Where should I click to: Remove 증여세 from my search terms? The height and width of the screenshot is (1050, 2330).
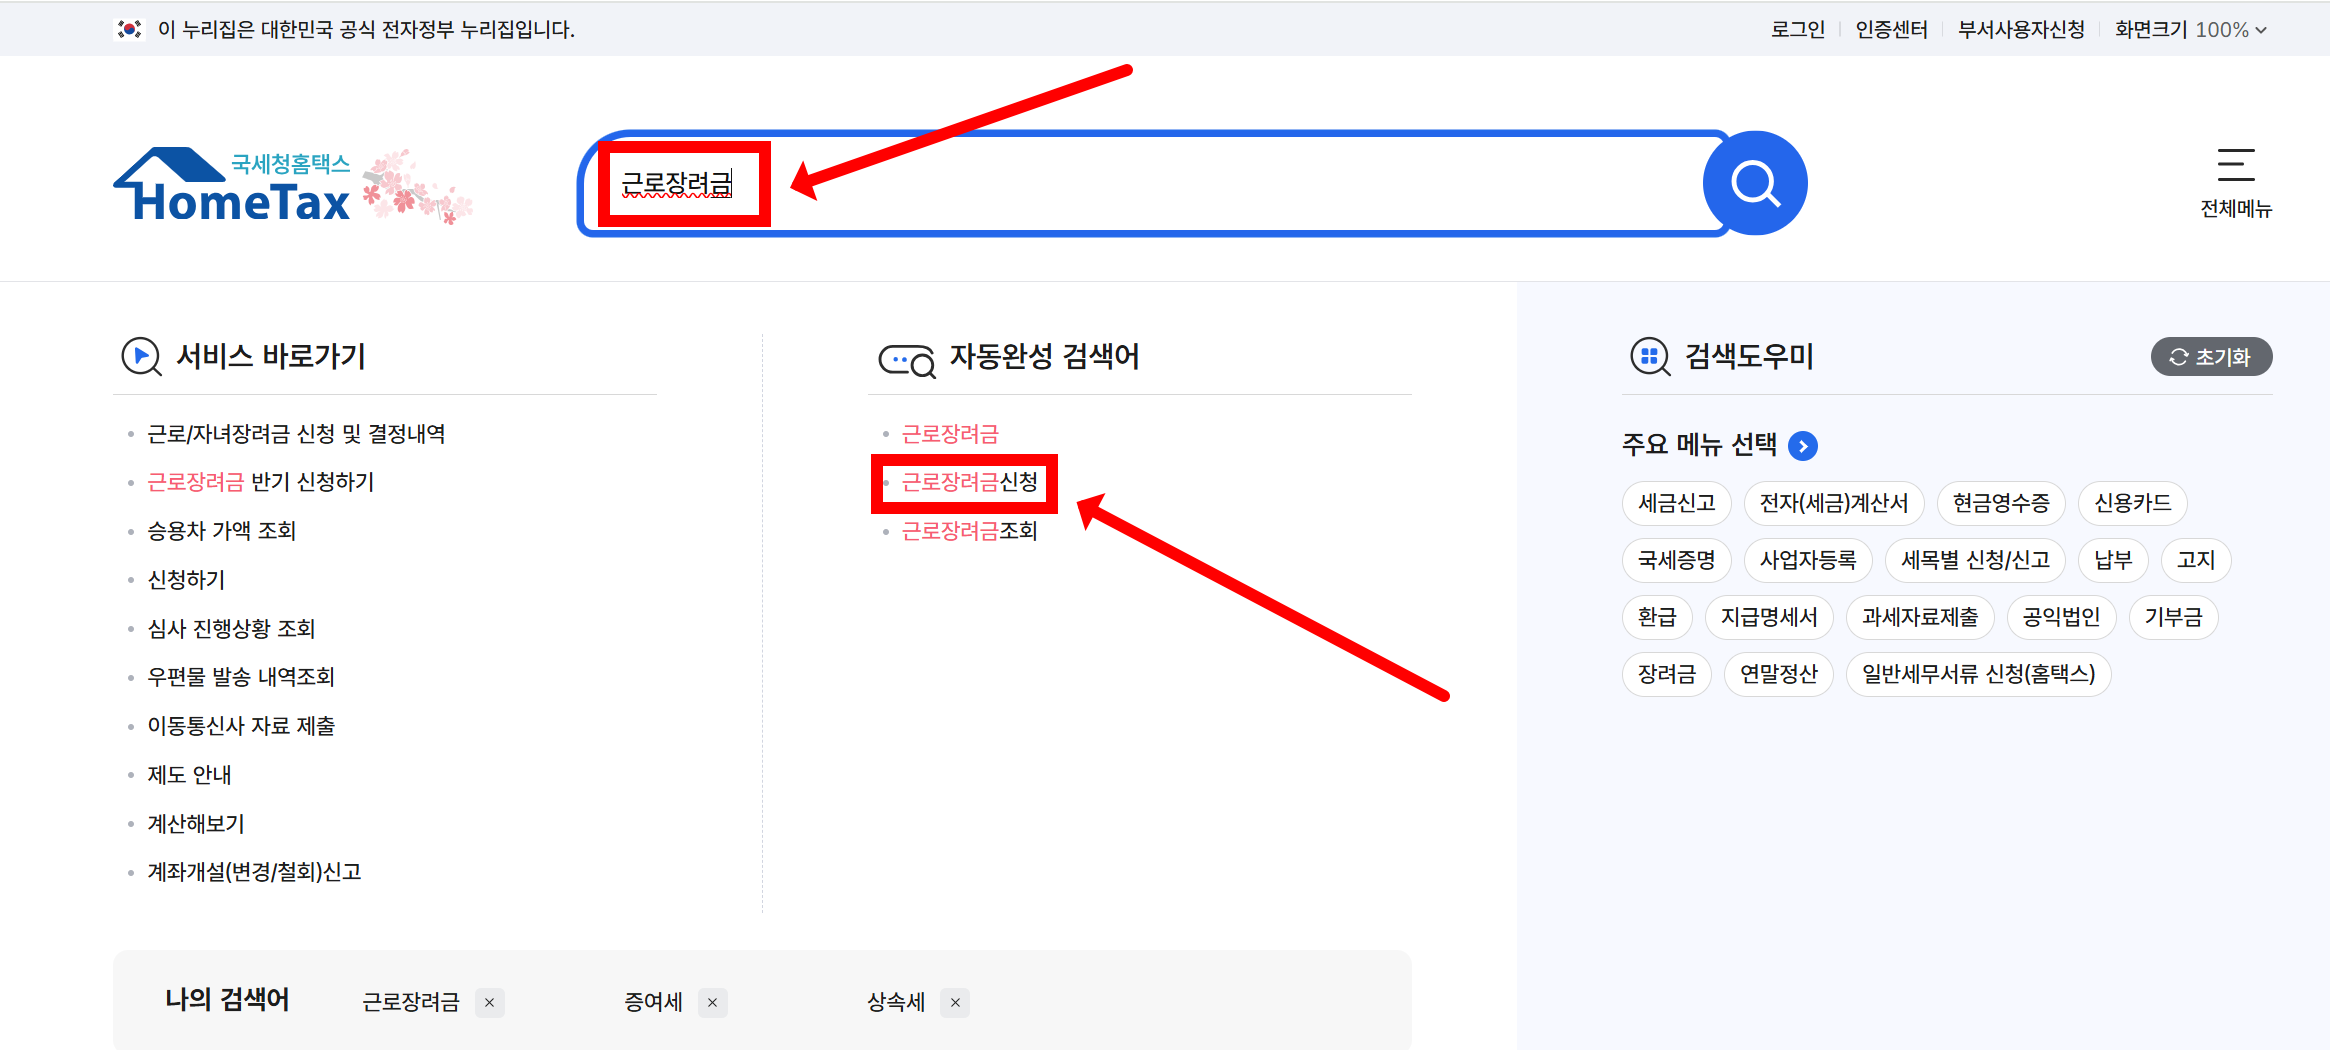[712, 1002]
